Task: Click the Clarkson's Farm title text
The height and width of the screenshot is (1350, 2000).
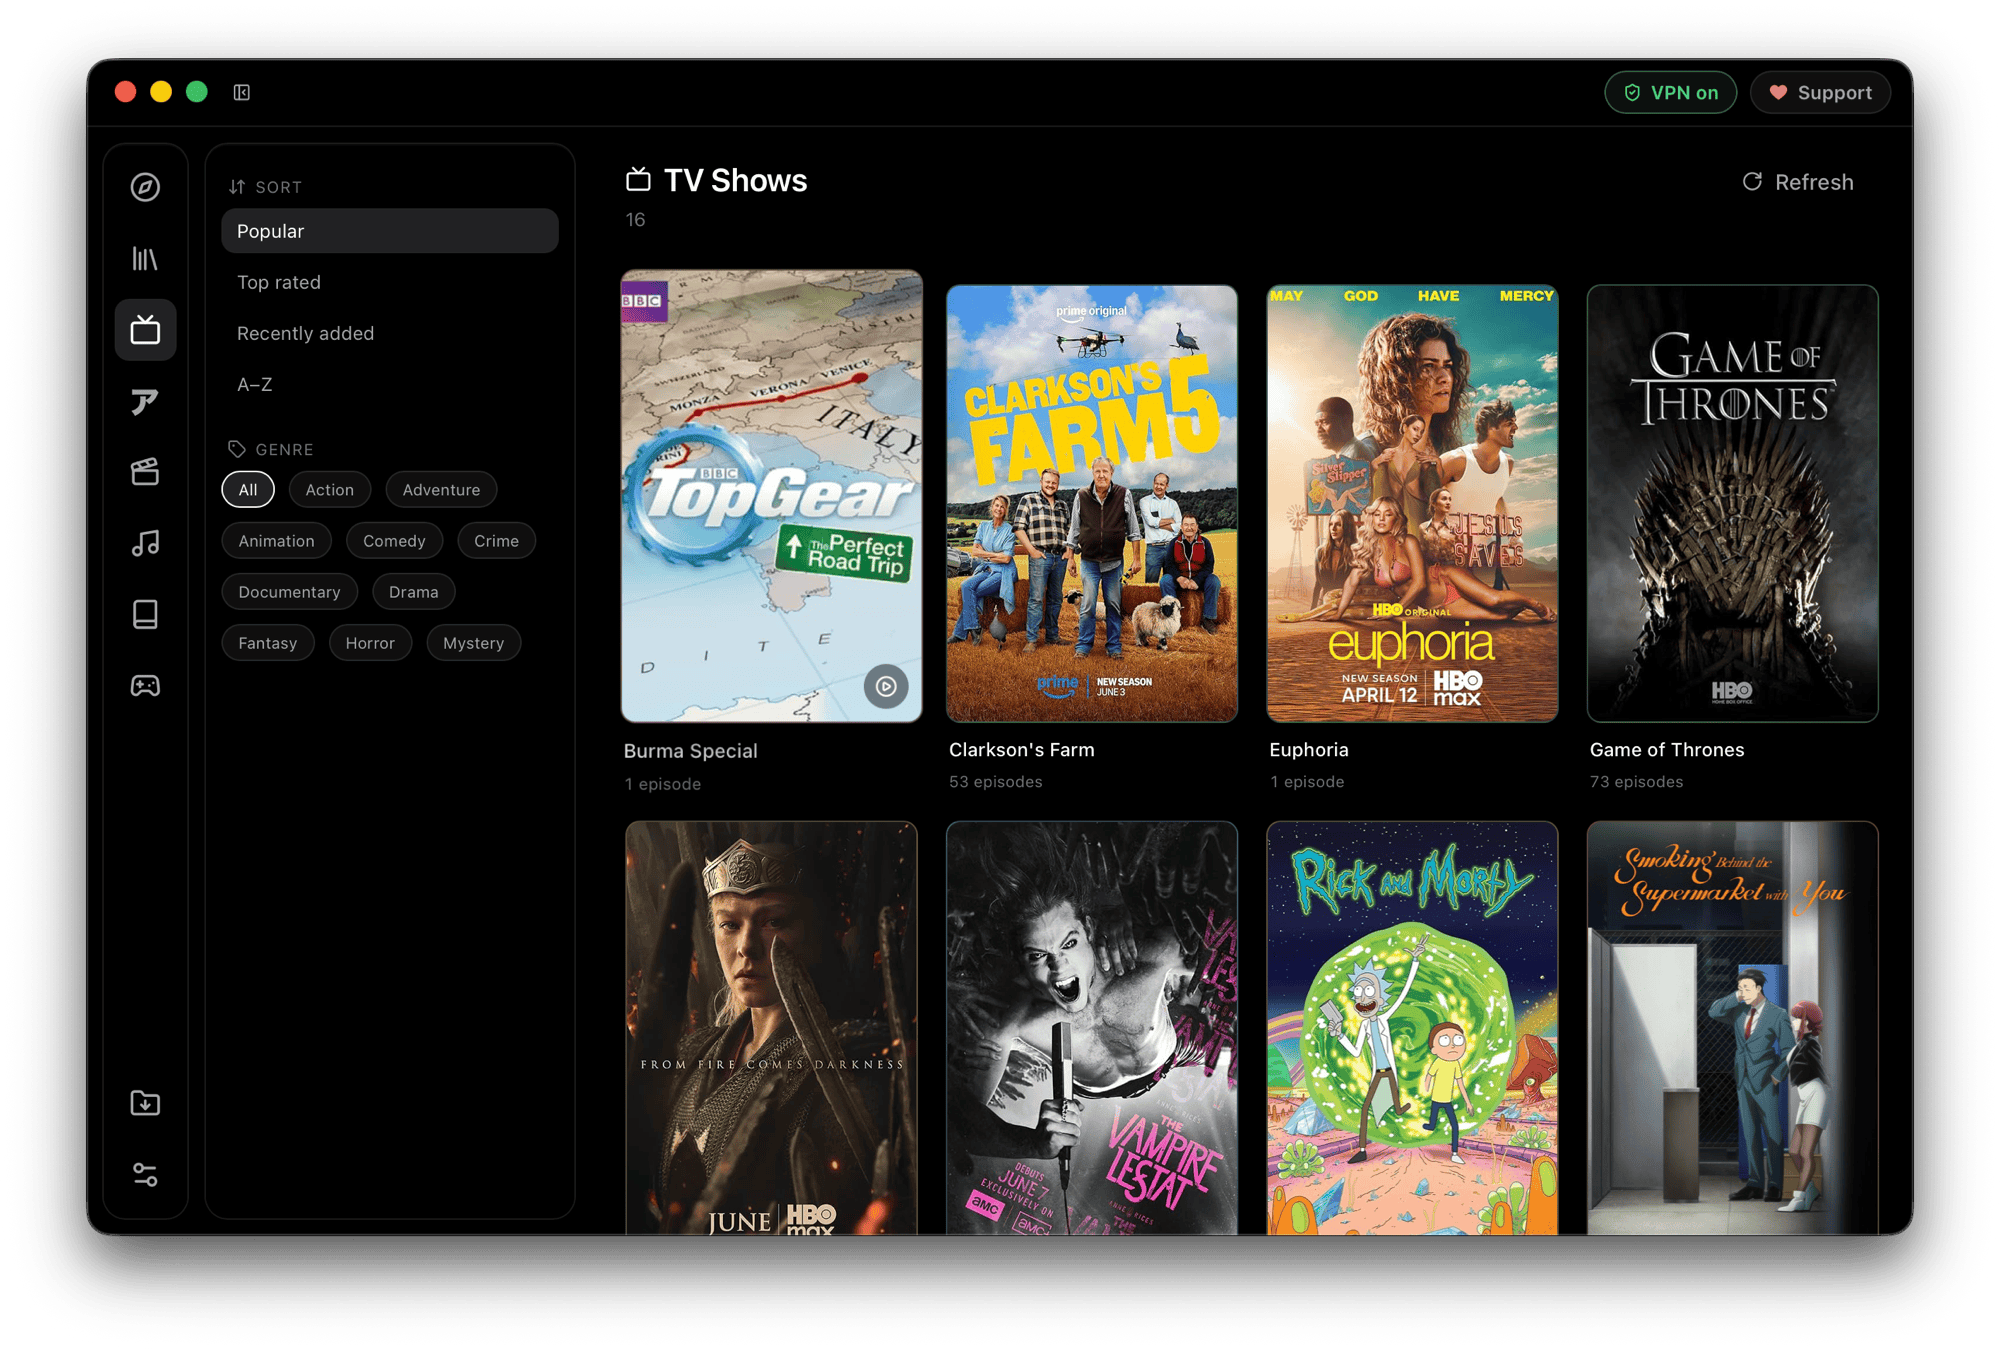Action: 1021,750
